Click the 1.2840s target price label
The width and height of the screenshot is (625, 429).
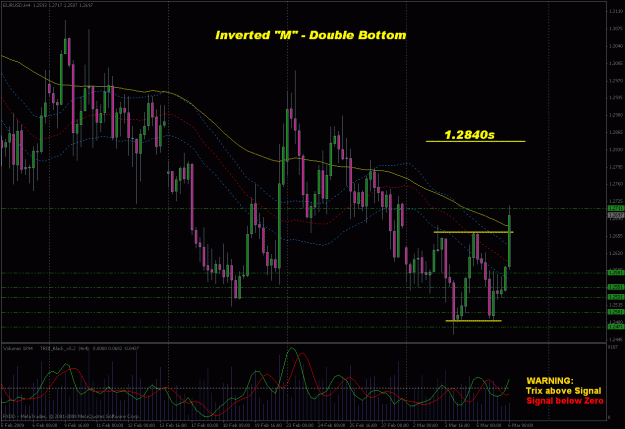click(469, 135)
